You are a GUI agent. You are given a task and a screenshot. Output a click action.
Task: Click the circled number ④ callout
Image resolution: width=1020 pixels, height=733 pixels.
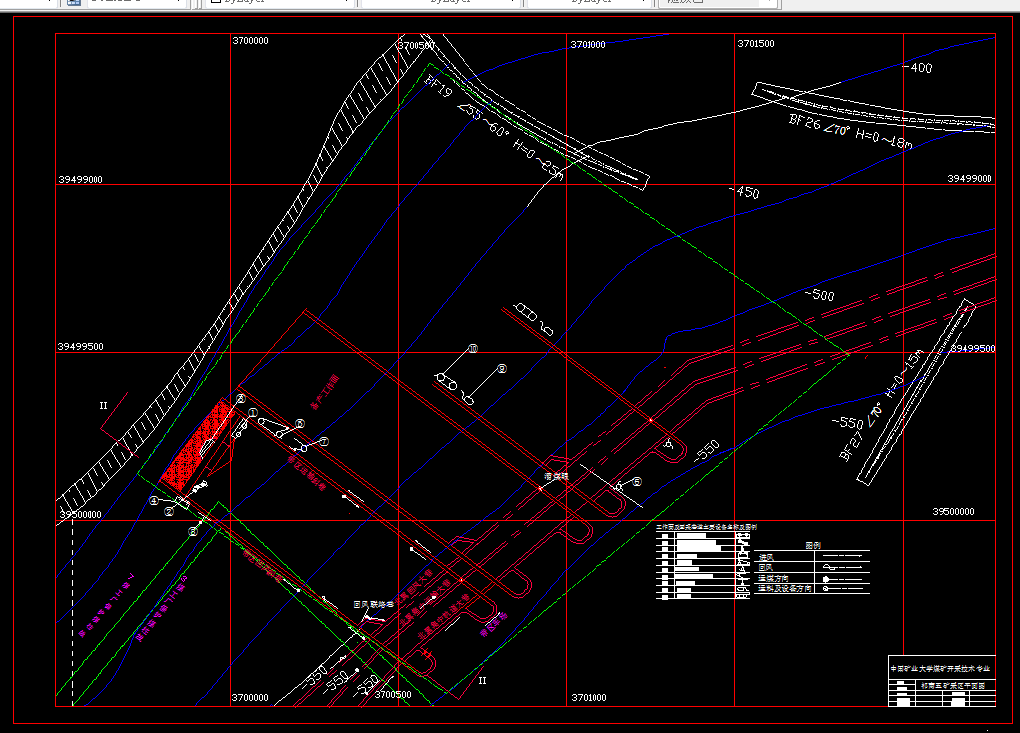point(154,500)
